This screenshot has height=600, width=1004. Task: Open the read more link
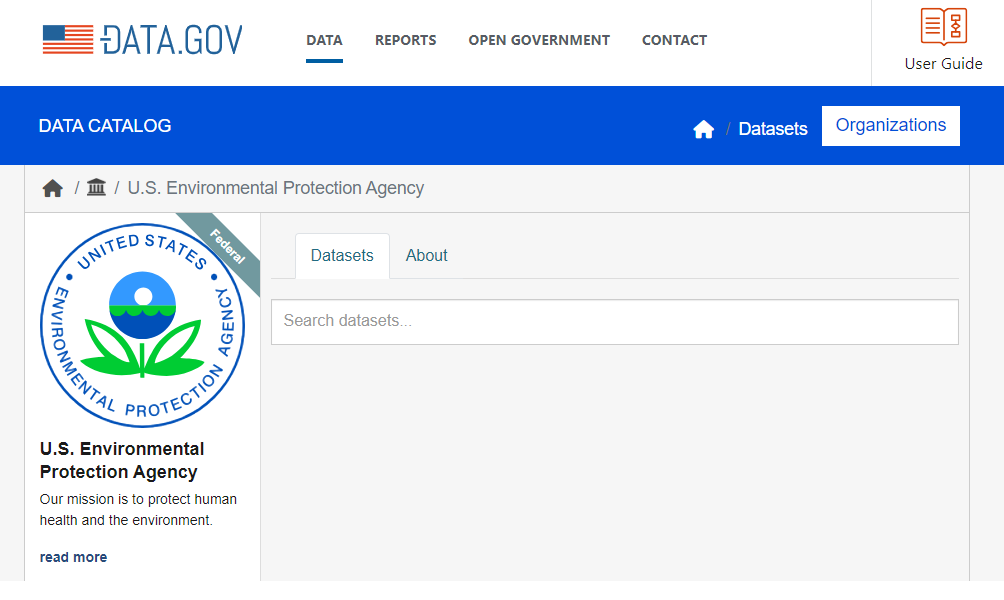click(x=73, y=556)
